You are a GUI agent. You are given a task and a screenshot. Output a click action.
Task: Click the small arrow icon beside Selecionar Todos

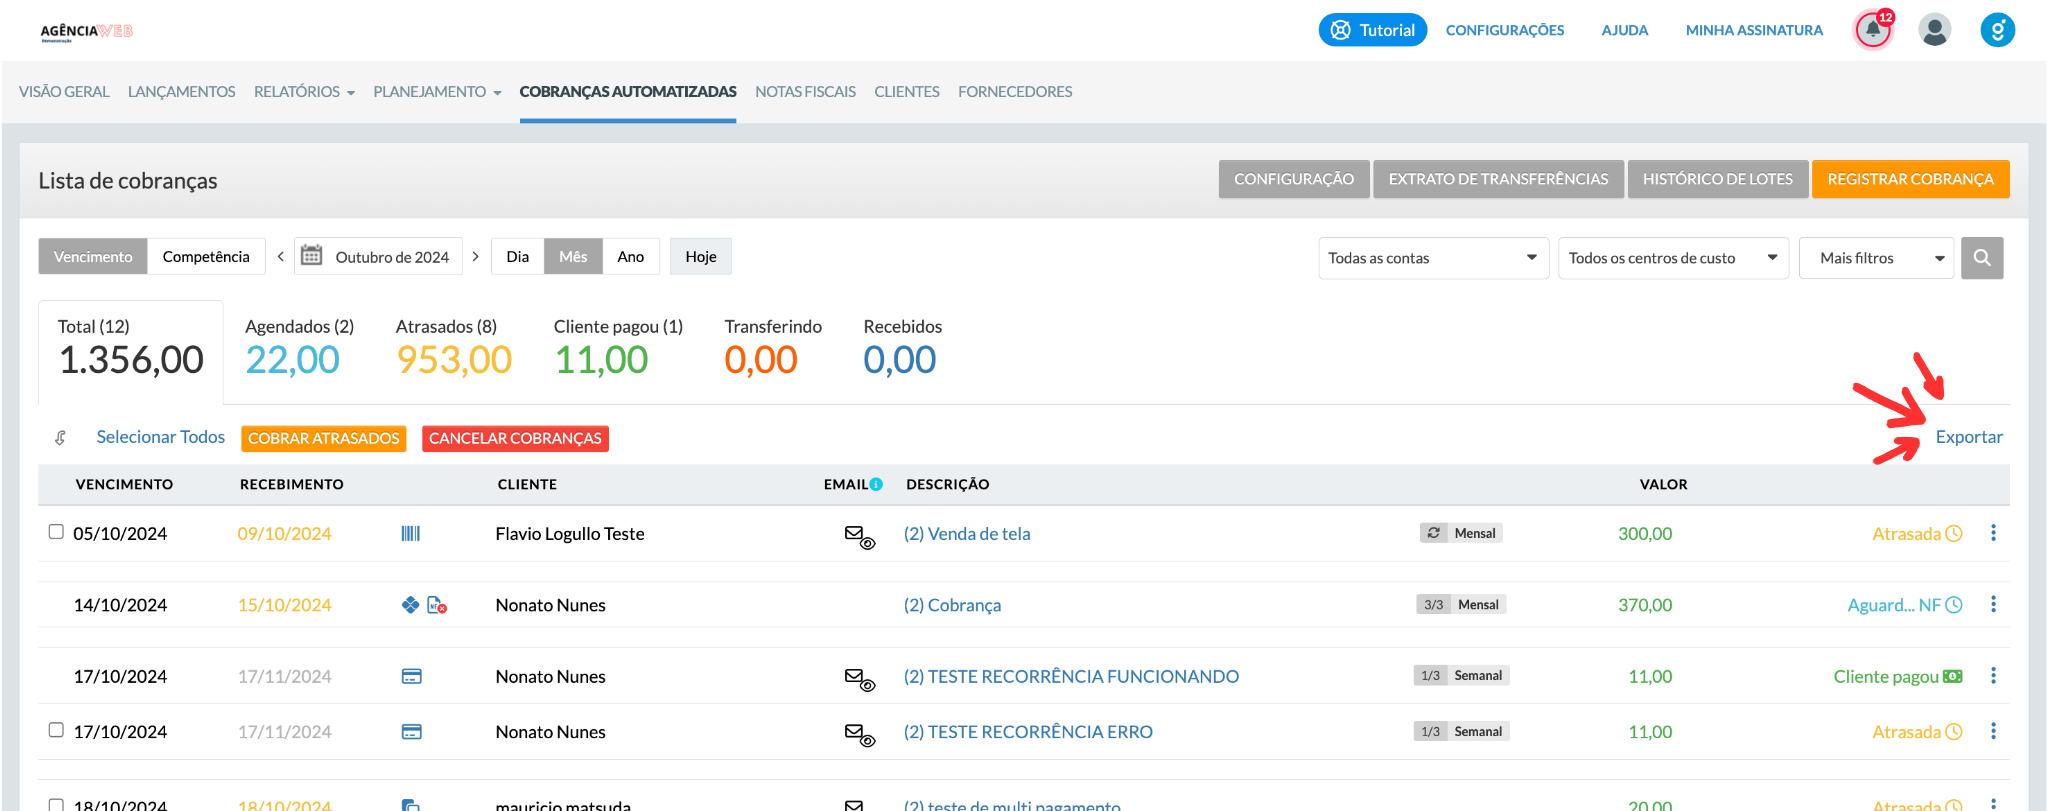pyautogui.click(x=61, y=438)
